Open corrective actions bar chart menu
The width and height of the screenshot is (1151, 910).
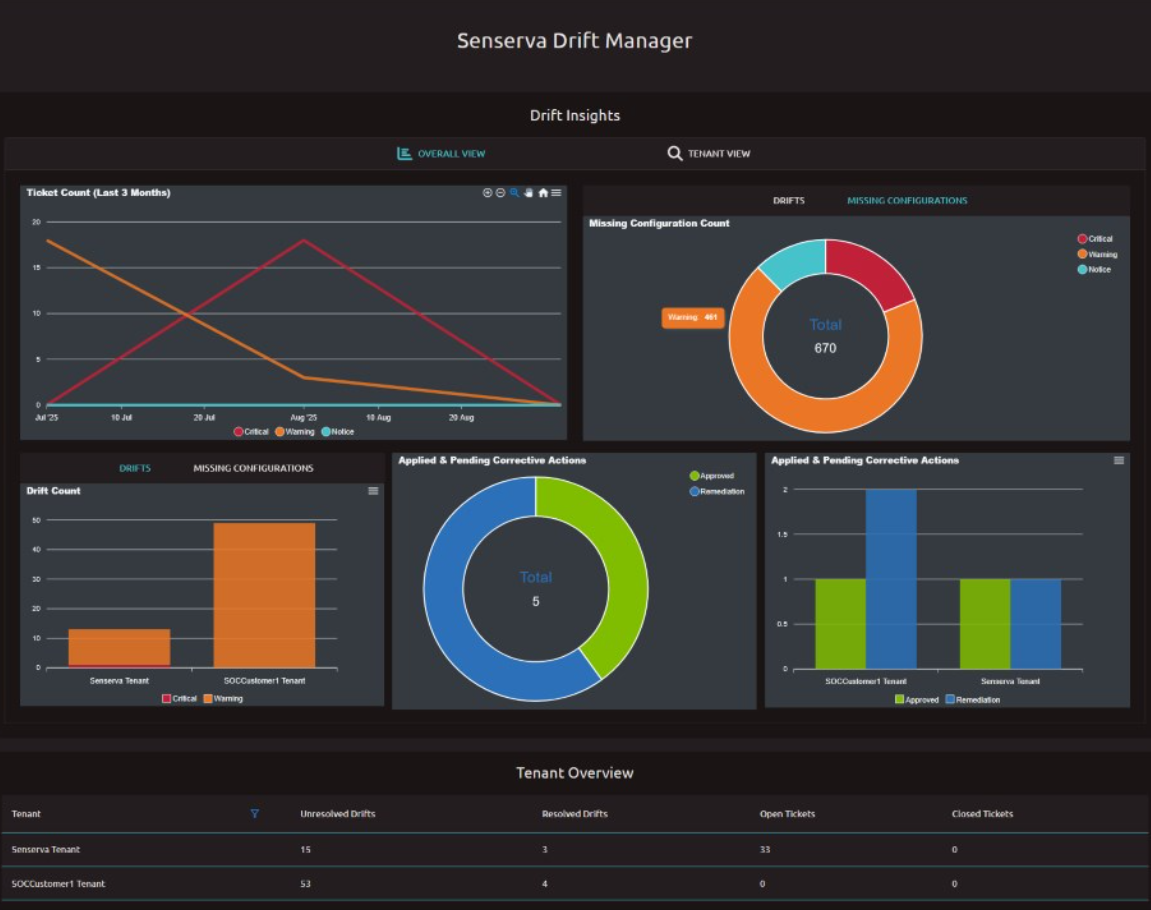click(1119, 461)
